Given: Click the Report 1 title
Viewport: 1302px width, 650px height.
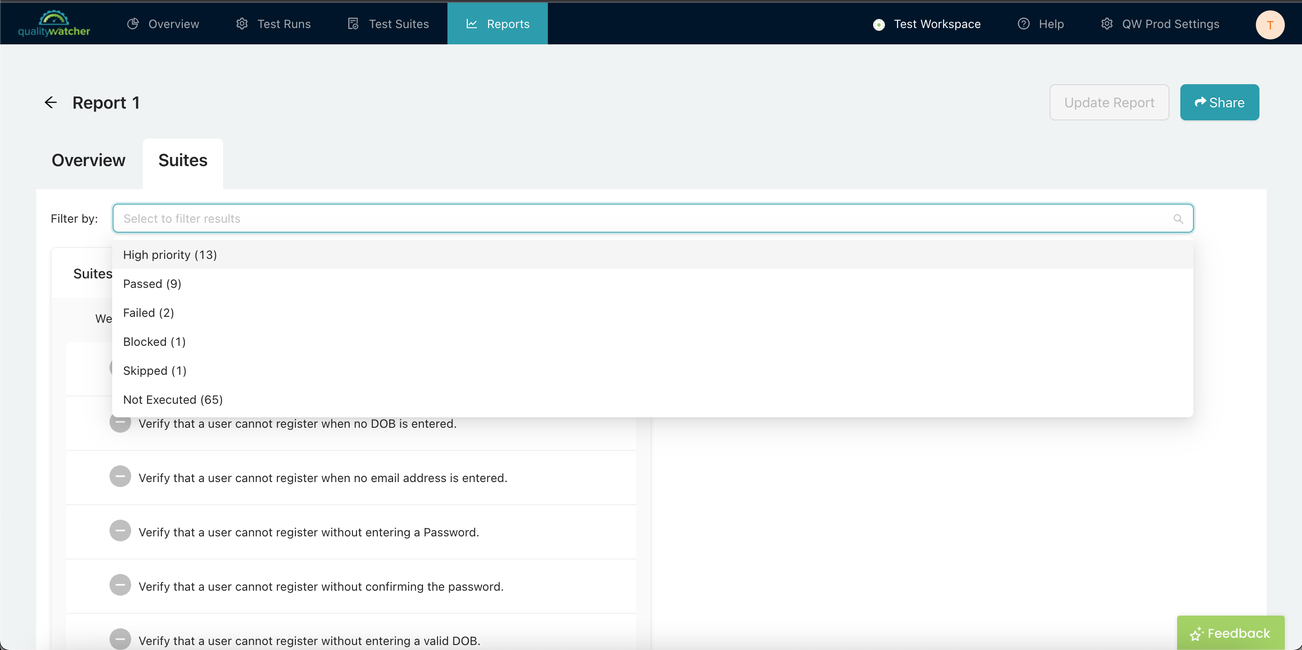Looking at the screenshot, I should coord(106,103).
